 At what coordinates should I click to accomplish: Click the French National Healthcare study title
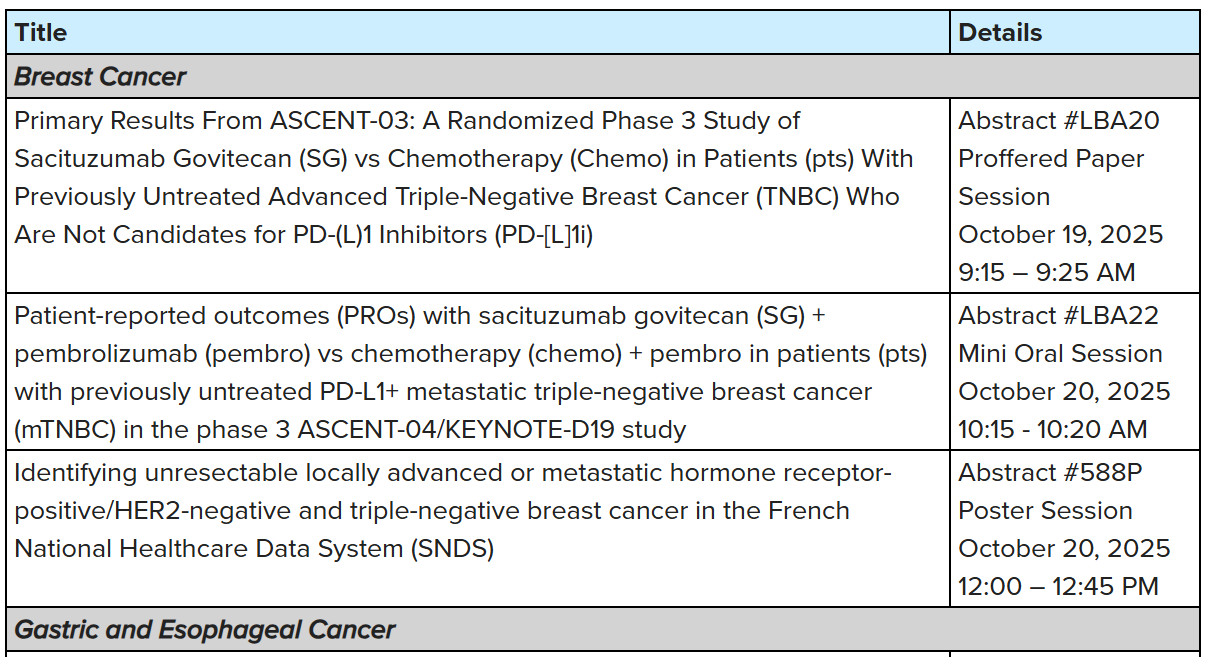click(x=452, y=472)
